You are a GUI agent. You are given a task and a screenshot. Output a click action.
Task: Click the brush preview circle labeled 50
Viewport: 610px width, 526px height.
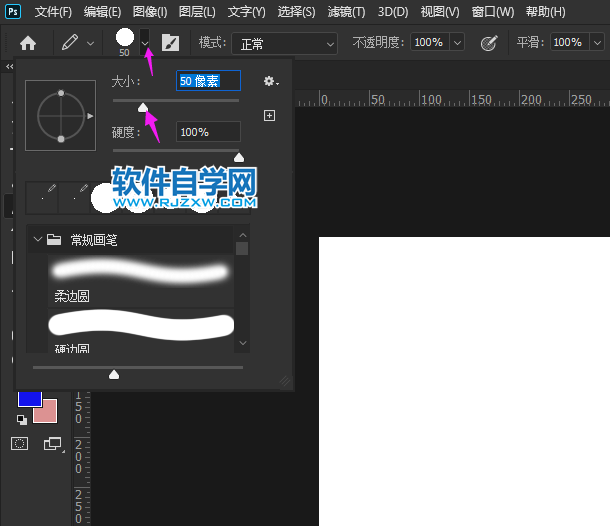124,38
